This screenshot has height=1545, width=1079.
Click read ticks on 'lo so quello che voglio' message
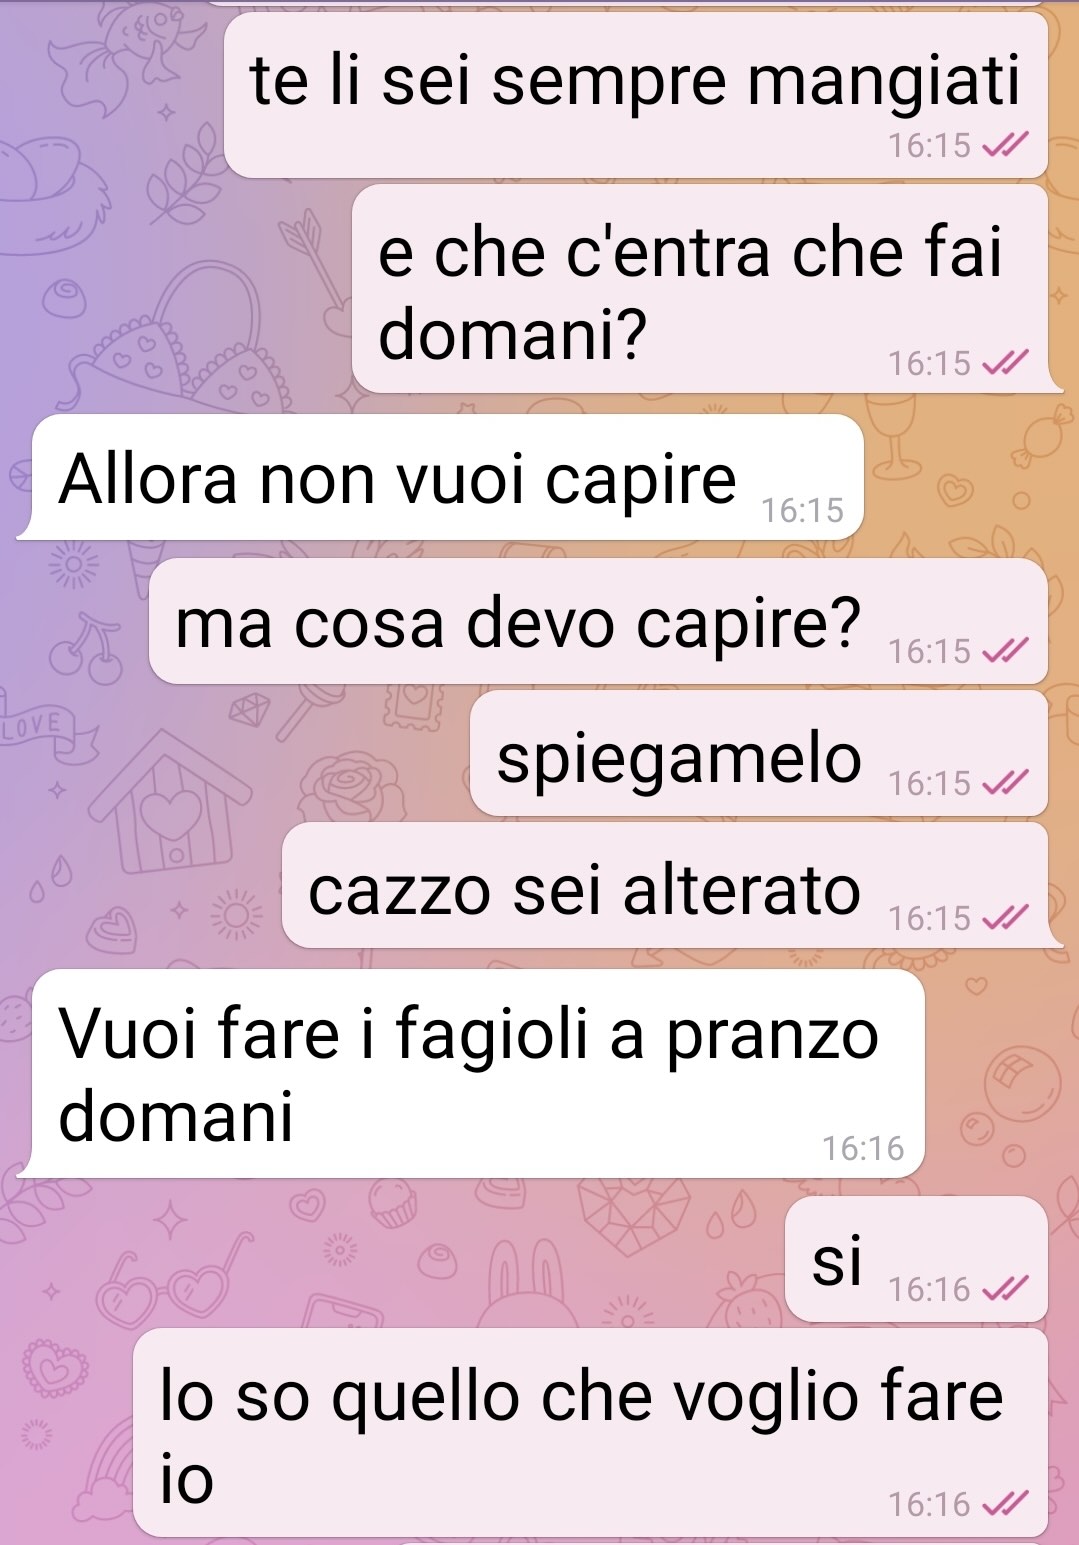pyautogui.click(x=1005, y=1503)
